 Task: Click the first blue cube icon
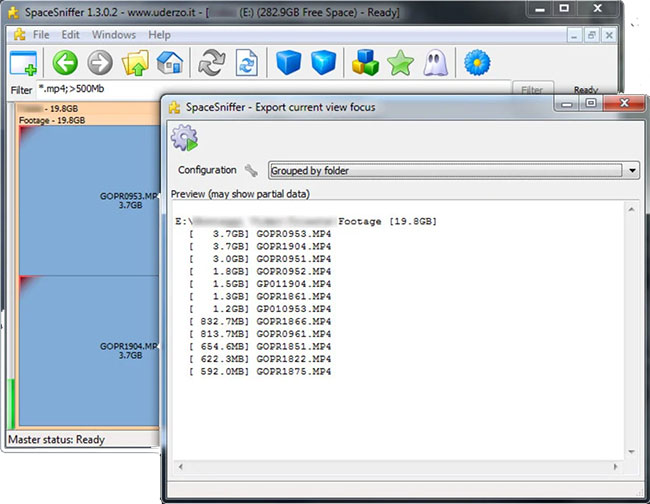point(289,63)
